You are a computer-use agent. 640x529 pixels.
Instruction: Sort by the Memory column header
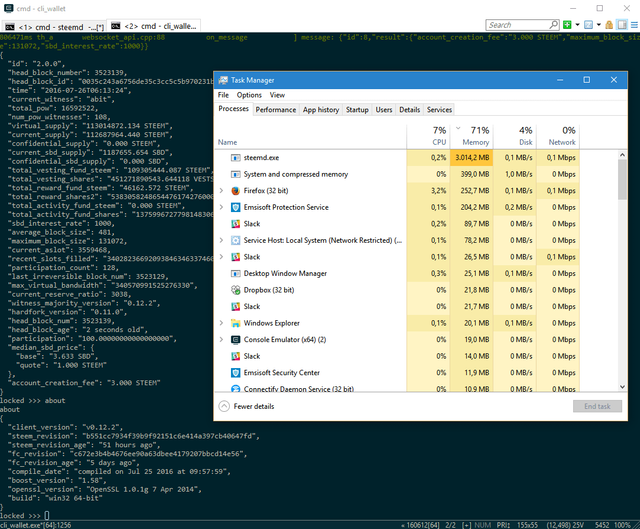click(x=471, y=136)
